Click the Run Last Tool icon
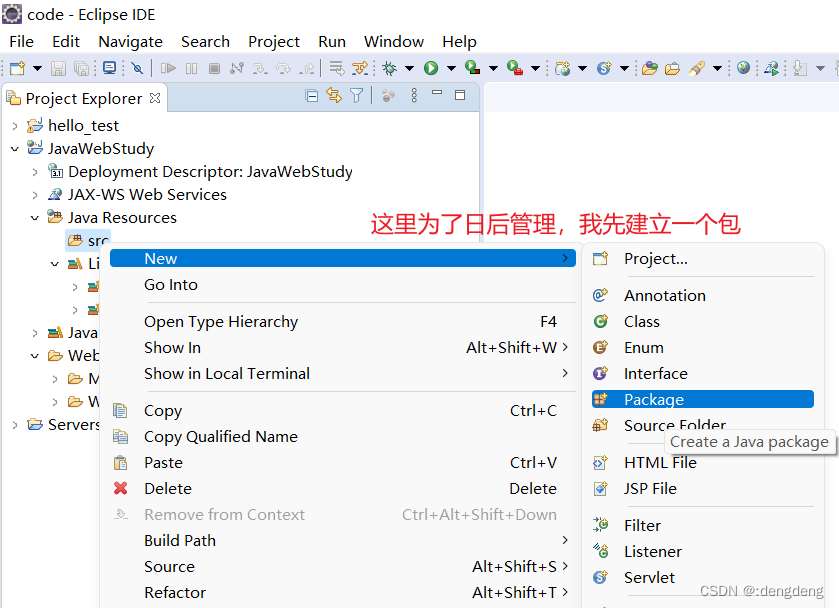The image size is (839, 608). pyautogui.click(x=515, y=67)
